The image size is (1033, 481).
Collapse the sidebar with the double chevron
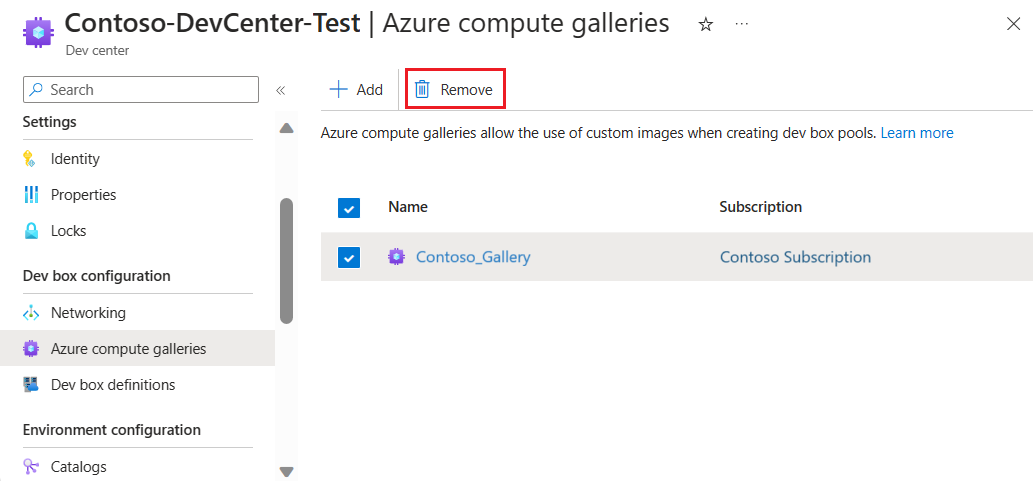click(x=281, y=90)
